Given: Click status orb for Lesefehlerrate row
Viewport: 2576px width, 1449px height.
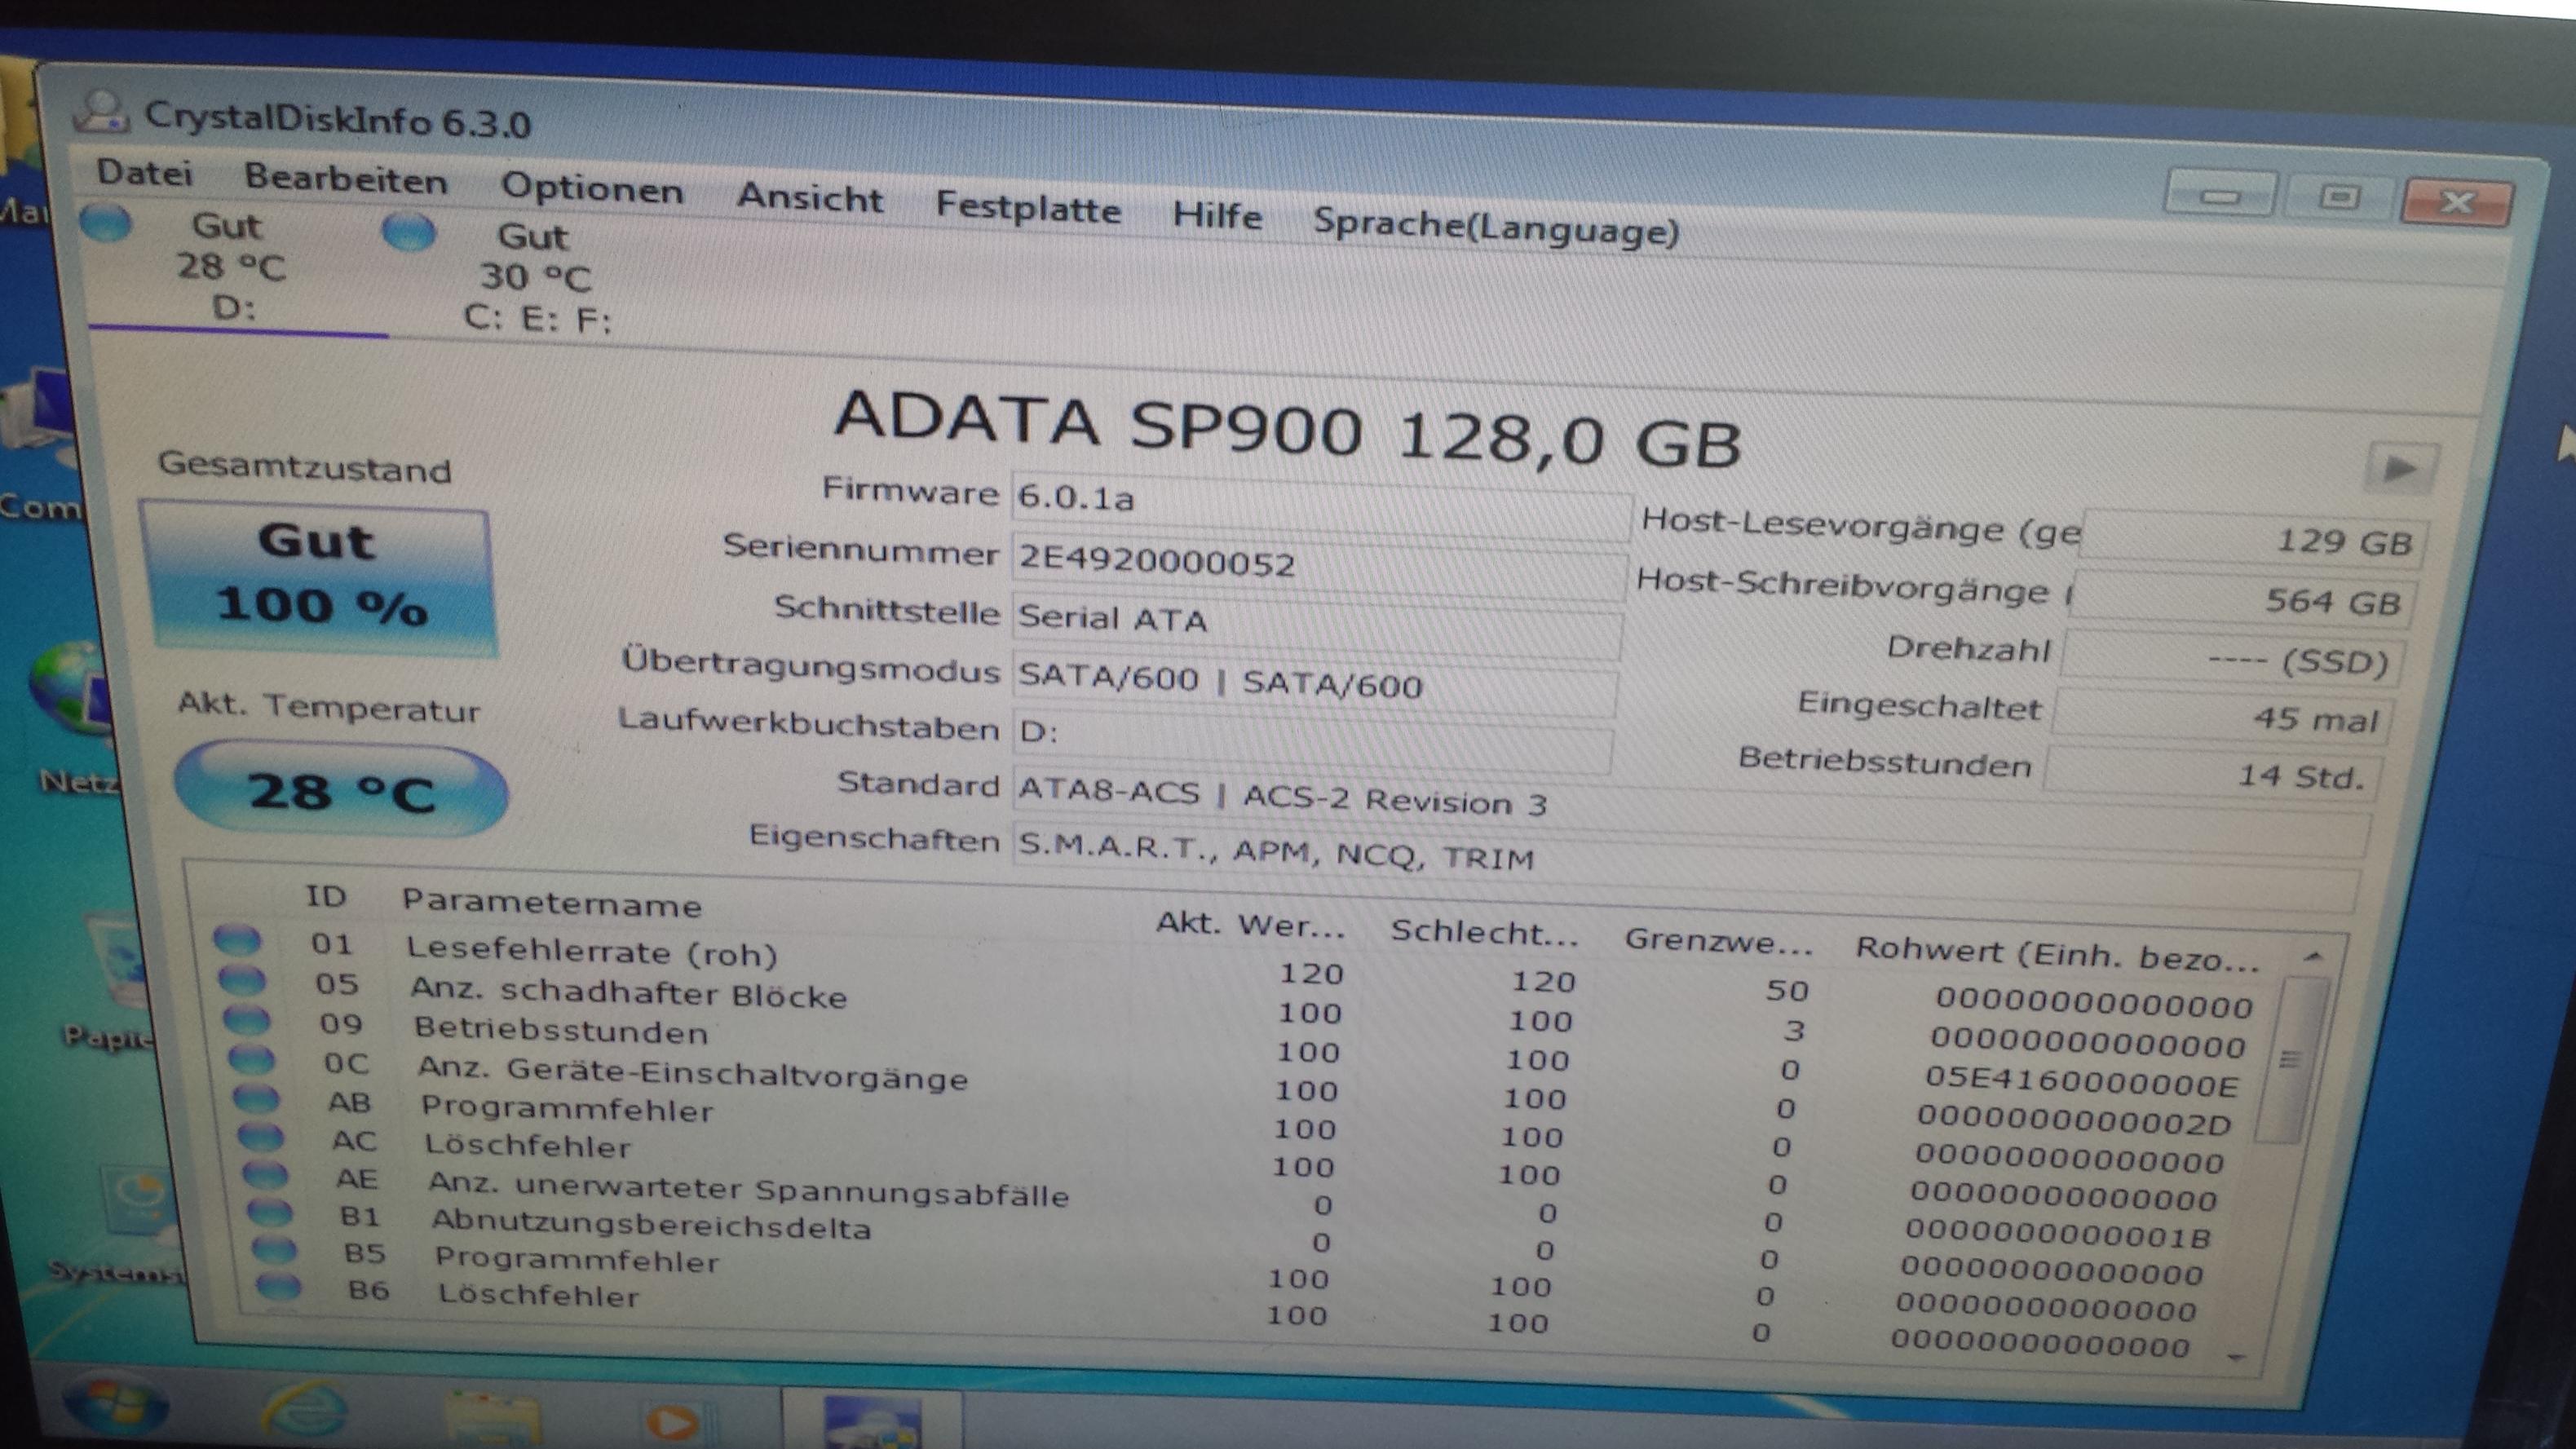Looking at the screenshot, I should click(237, 940).
